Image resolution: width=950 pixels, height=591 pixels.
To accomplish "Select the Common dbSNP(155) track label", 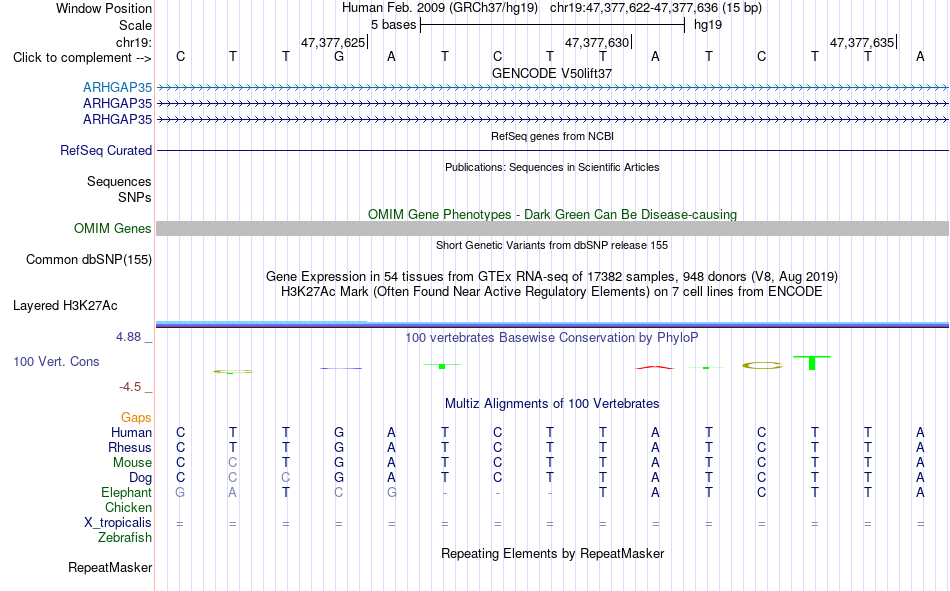I will point(89,259).
